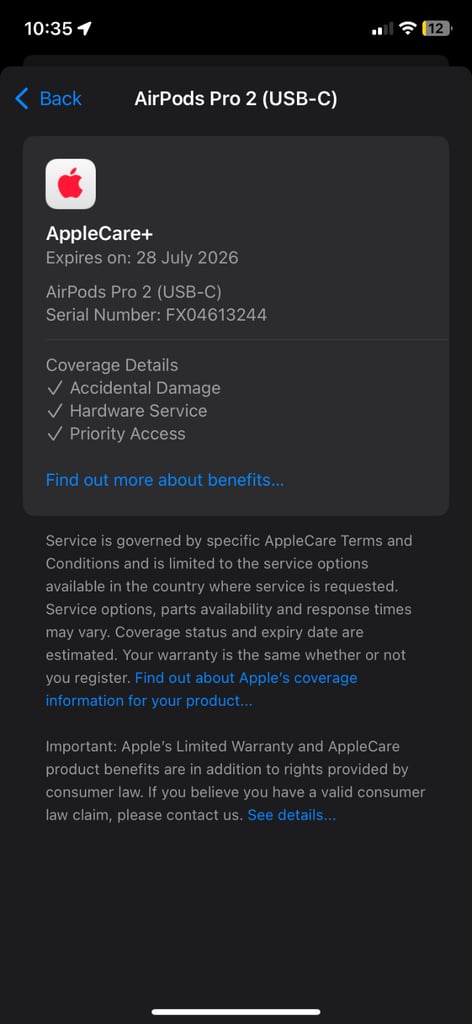Tap the Accidental Damage checkmark

(54, 389)
